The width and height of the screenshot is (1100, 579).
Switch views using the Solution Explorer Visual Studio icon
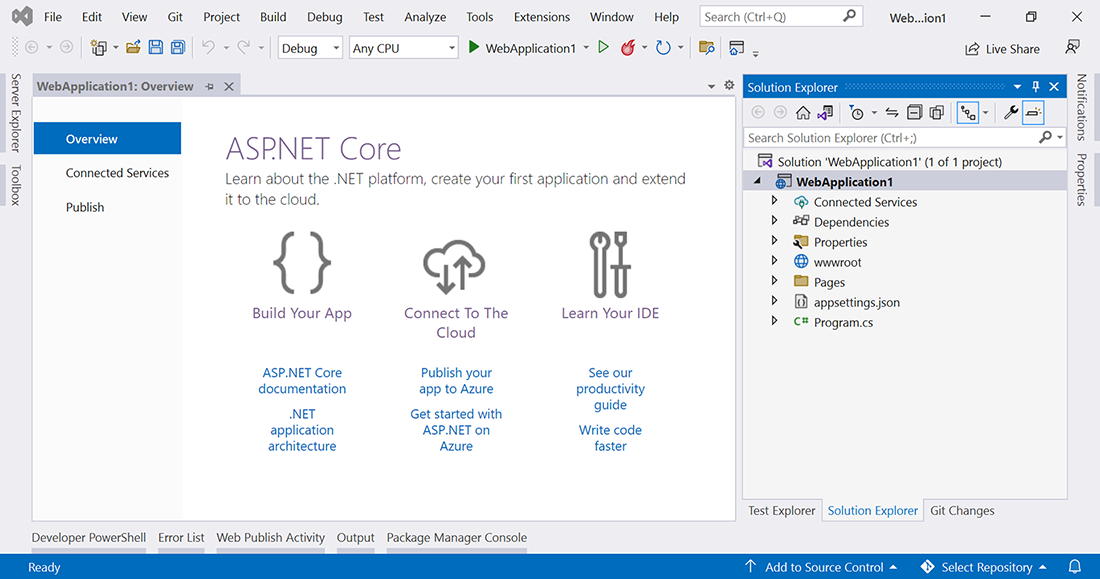tap(825, 112)
